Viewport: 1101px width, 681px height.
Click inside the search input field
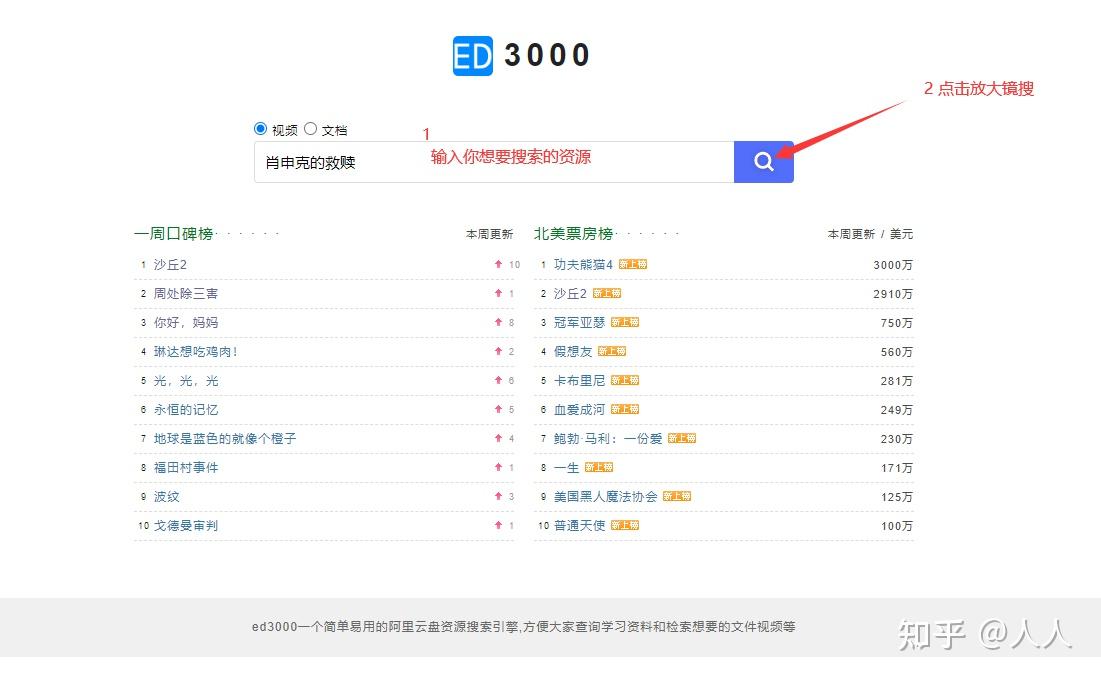coord(450,161)
